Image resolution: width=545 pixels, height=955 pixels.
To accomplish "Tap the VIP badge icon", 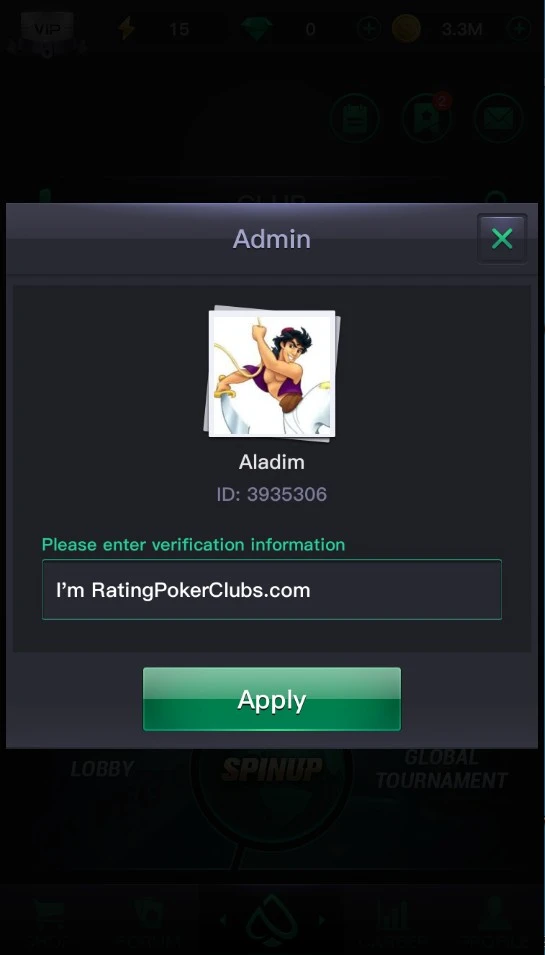I will pyautogui.click(x=47, y=29).
